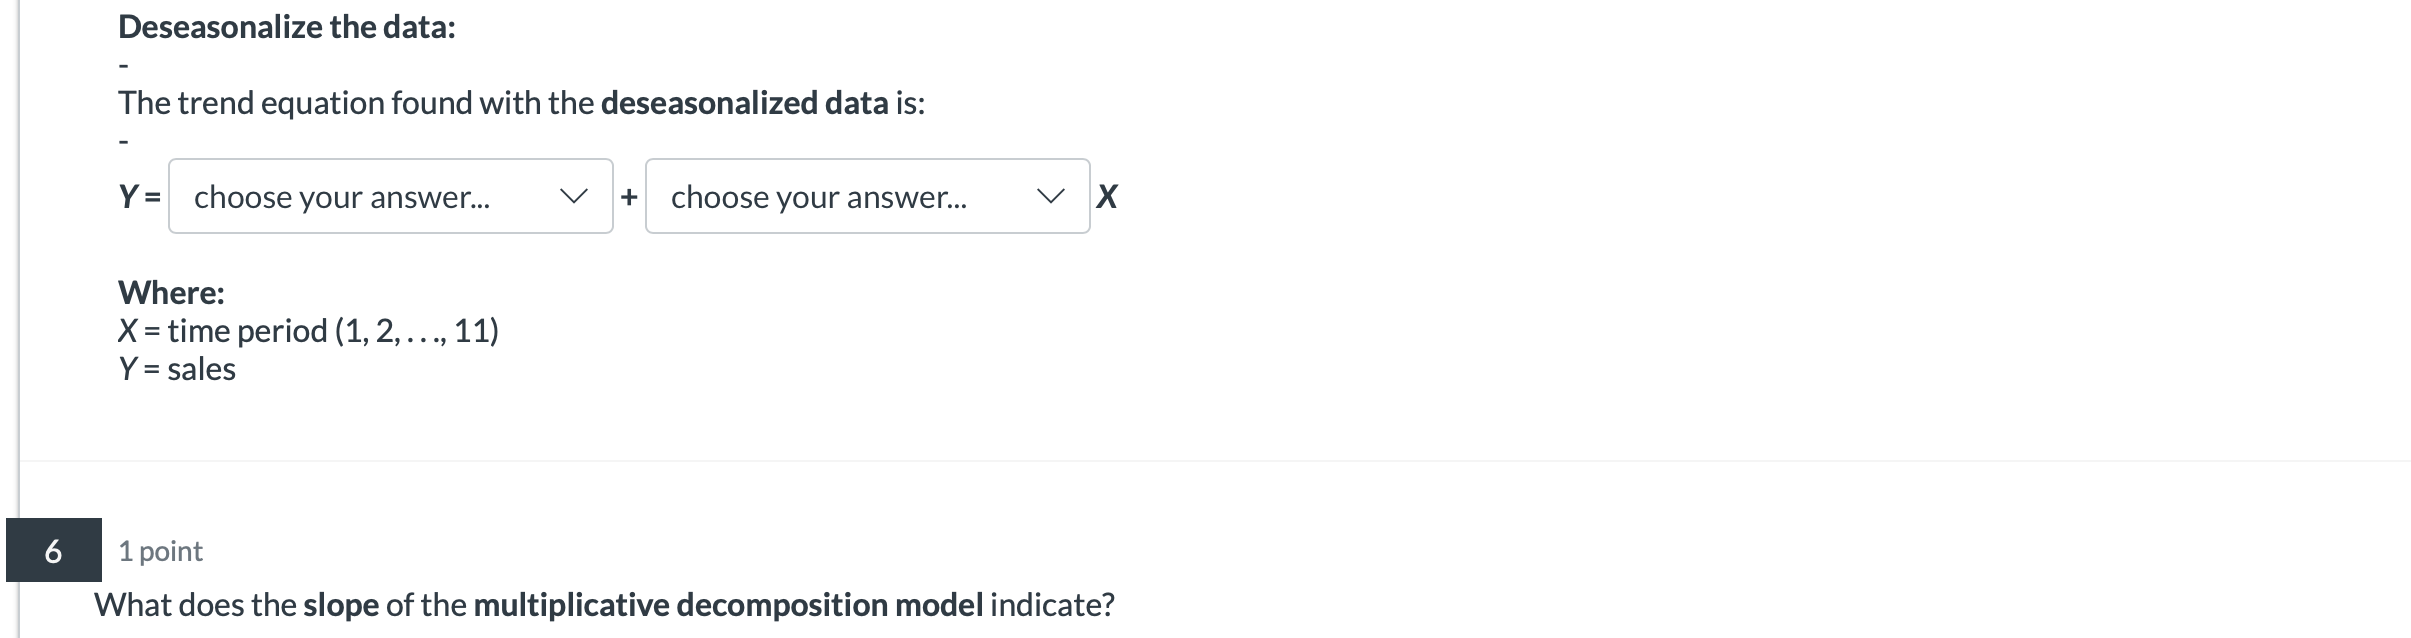The image size is (2411, 638).
Task: Click the chevron arrow on the intercept dropdown
Action: pyautogui.click(x=574, y=197)
